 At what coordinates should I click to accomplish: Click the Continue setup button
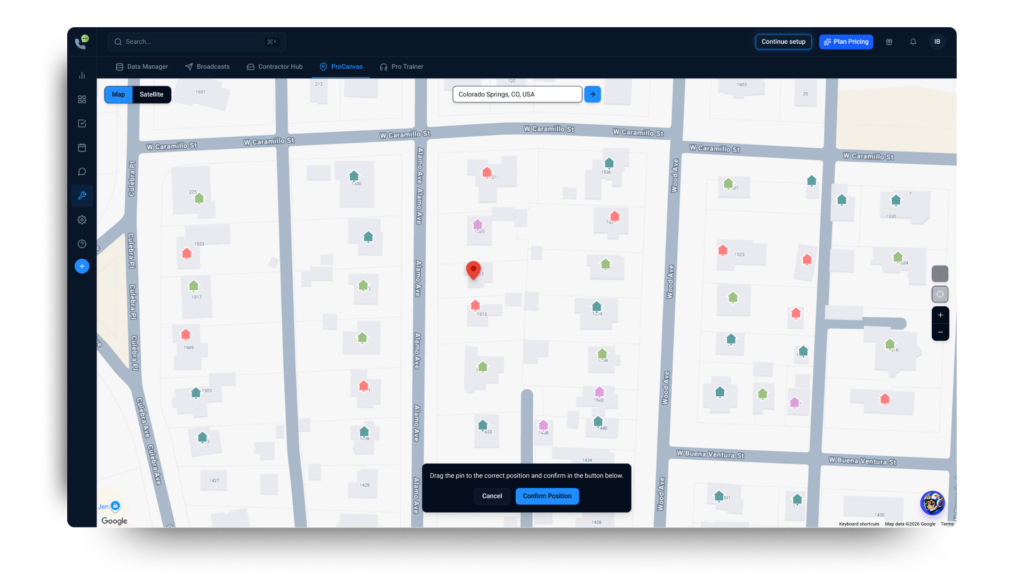click(x=783, y=42)
